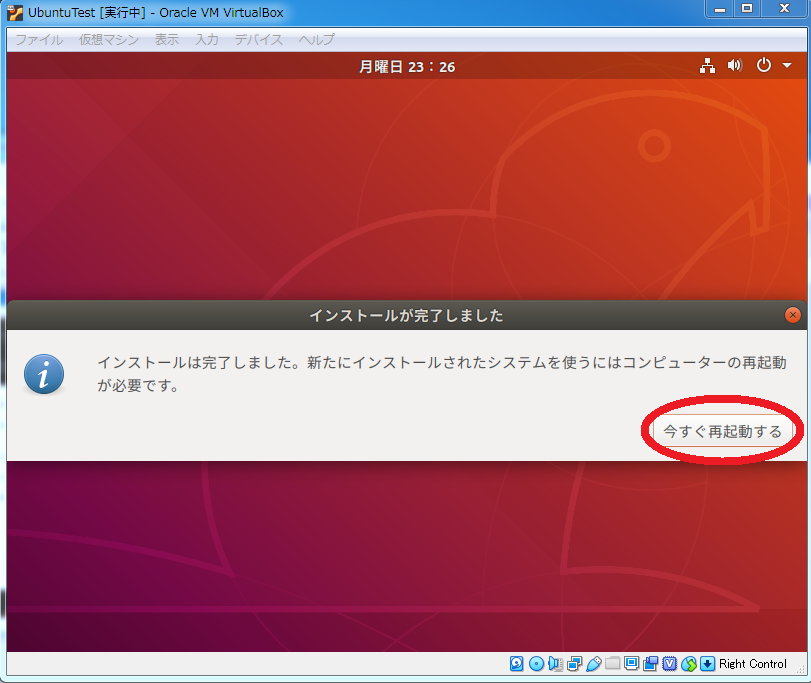The image size is (811, 683).
Task: Open the ファイル menu
Action: click(x=39, y=40)
